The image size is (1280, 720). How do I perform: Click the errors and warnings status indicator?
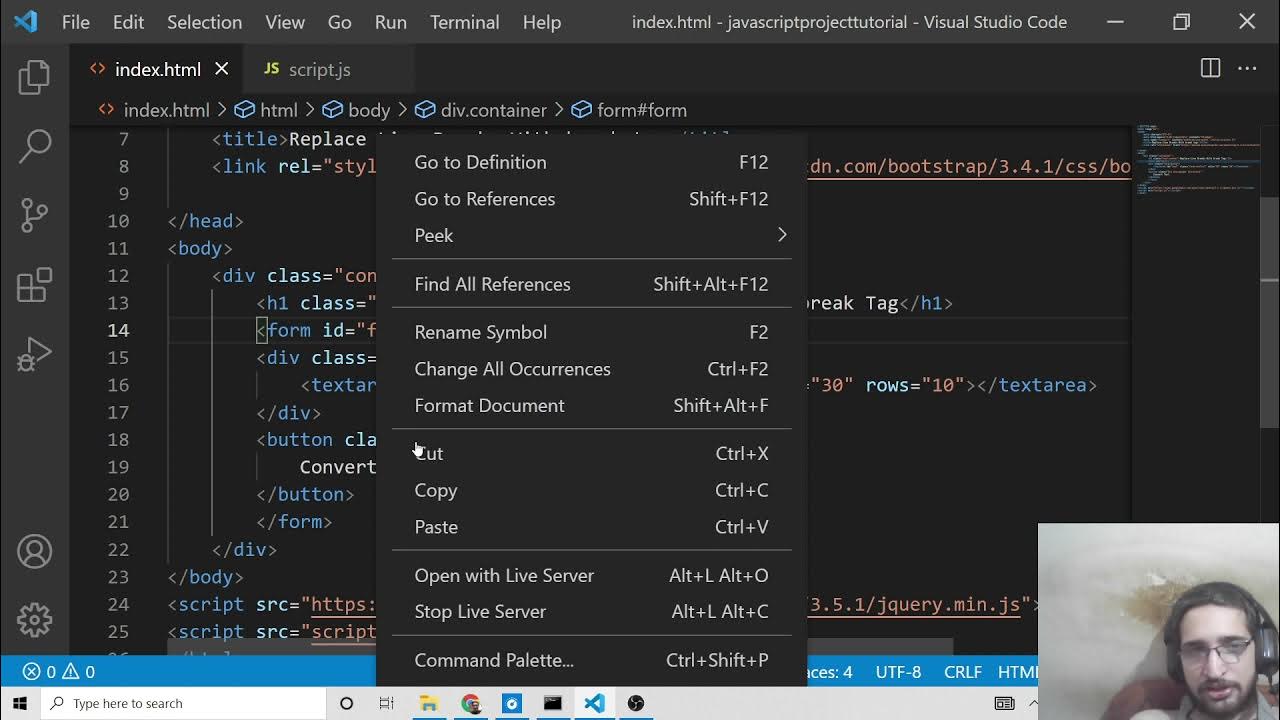(x=59, y=672)
